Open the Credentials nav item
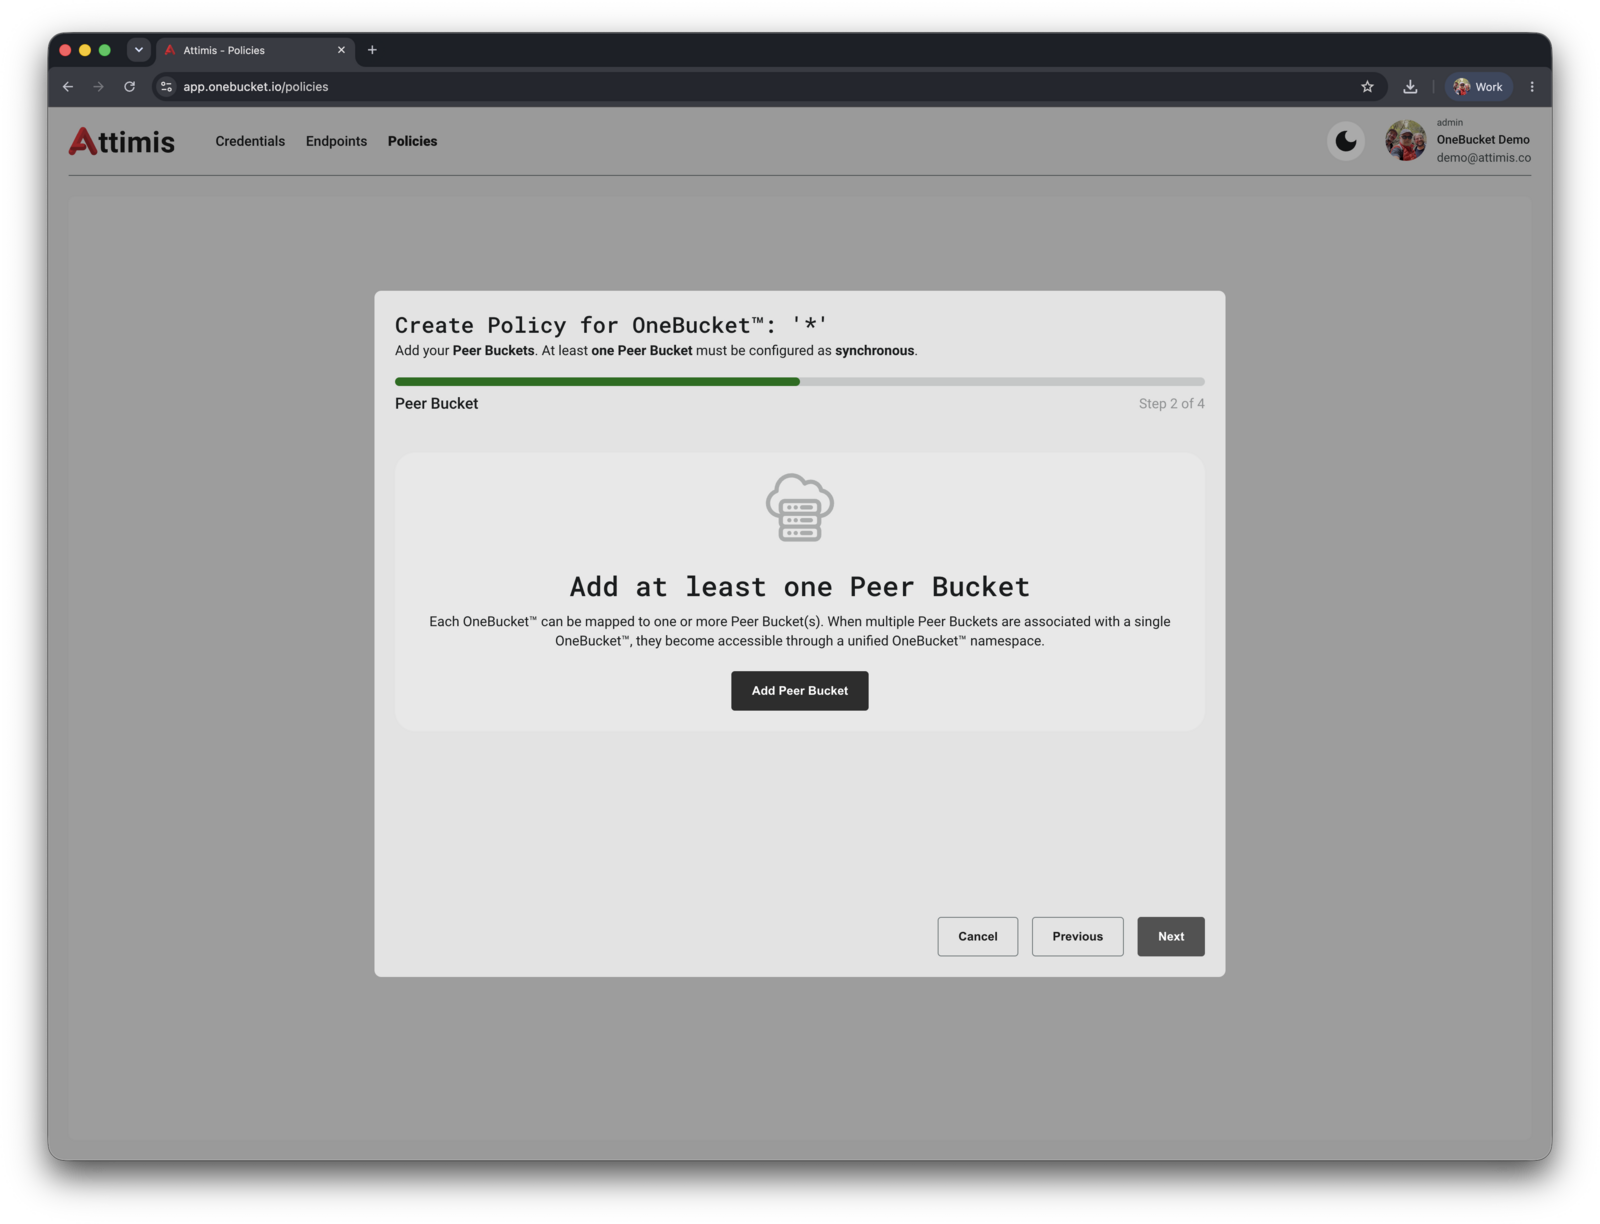 pos(250,141)
